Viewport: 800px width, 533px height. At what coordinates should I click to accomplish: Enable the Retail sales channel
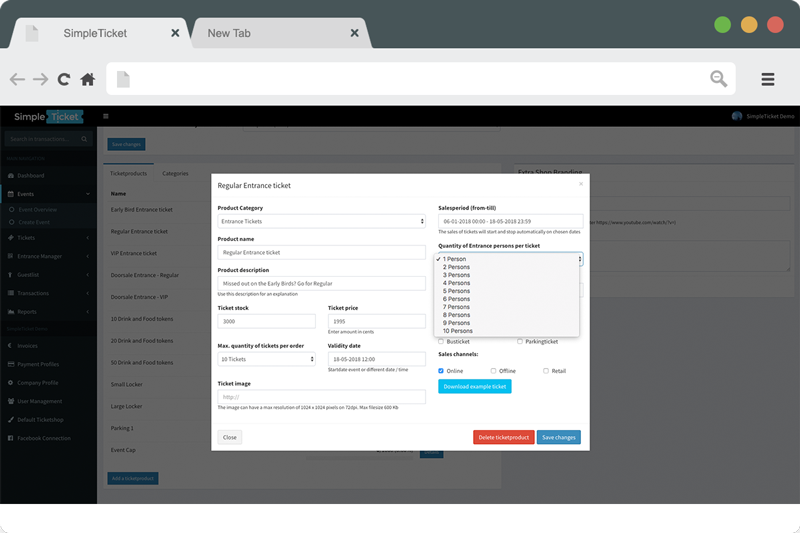point(546,371)
